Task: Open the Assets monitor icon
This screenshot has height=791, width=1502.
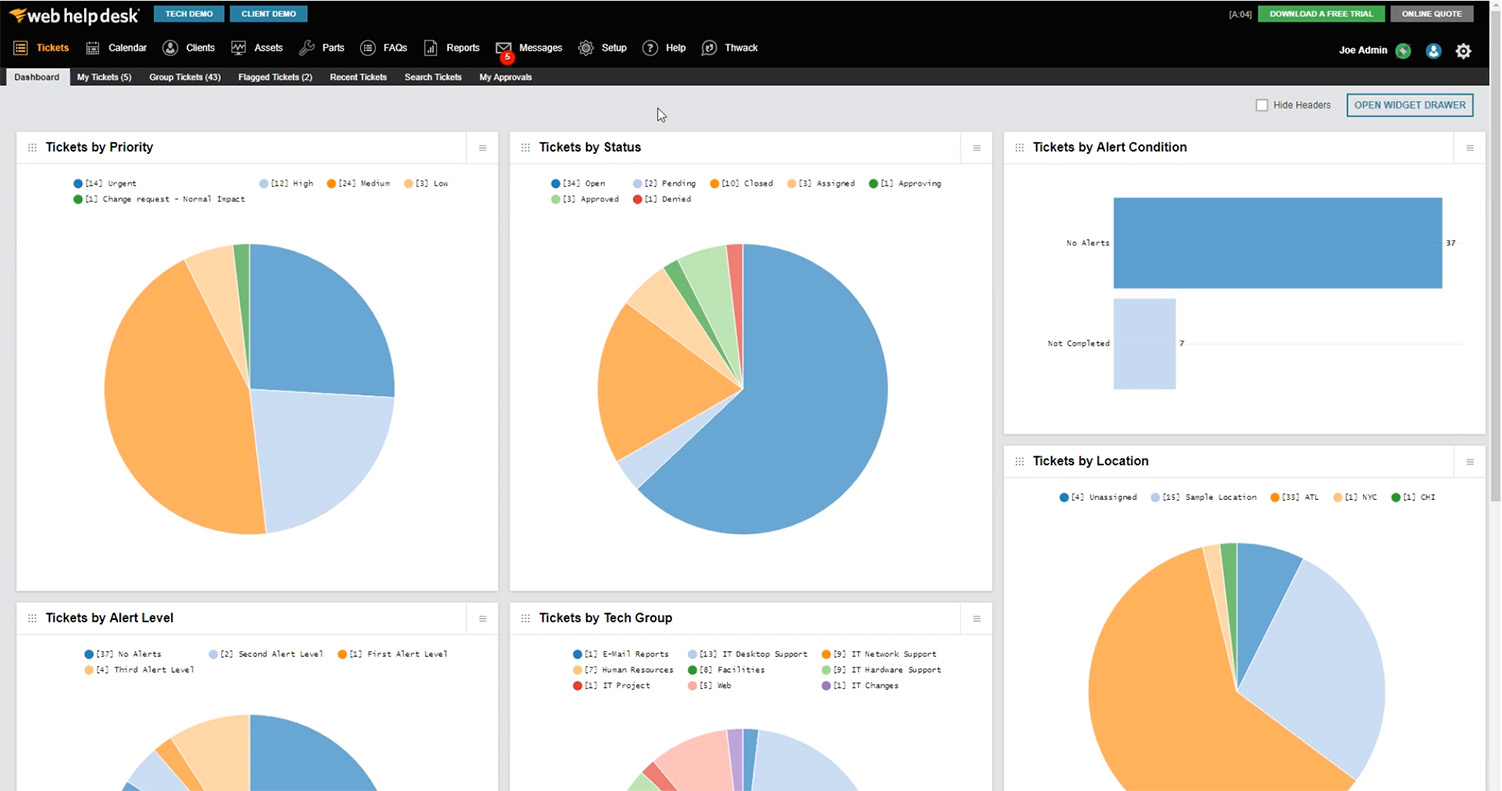Action: pyautogui.click(x=238, y=48)
